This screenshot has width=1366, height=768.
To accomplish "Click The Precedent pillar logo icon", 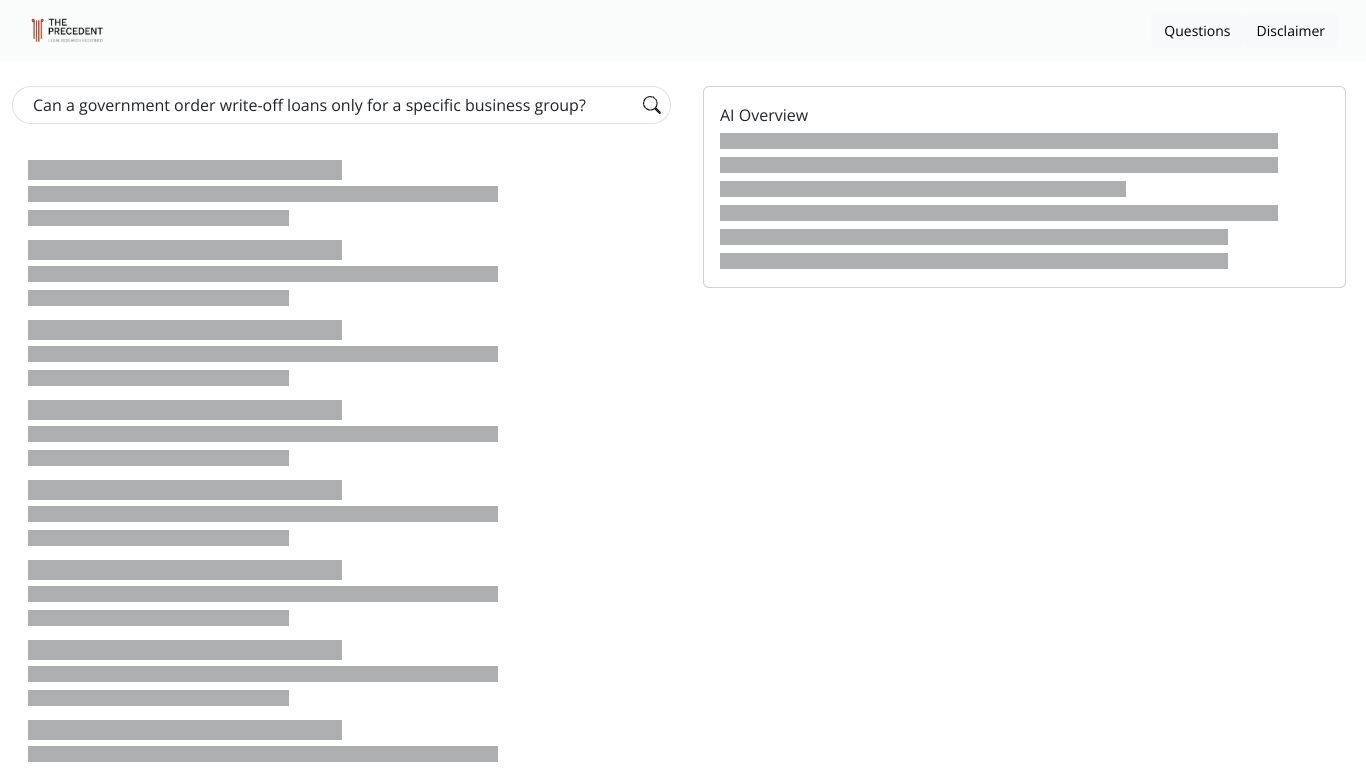I will point(37,30).
